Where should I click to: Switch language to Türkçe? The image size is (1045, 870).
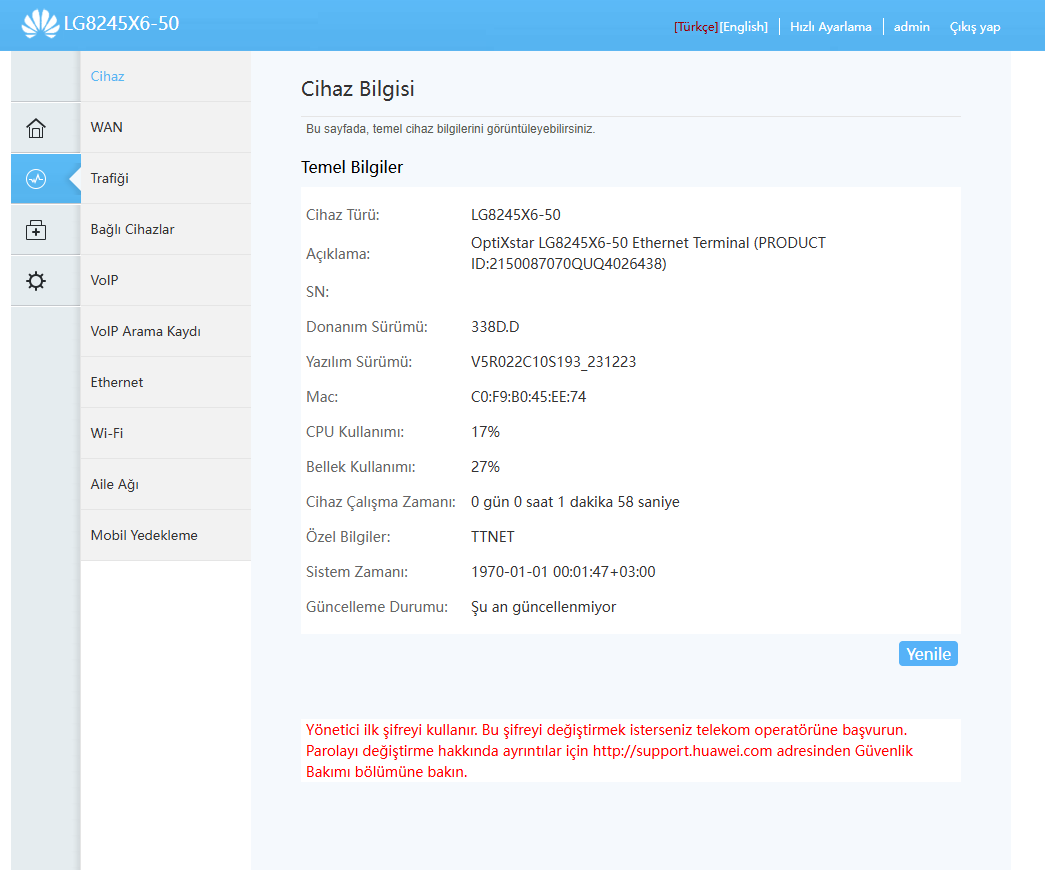tap(696, 27)
